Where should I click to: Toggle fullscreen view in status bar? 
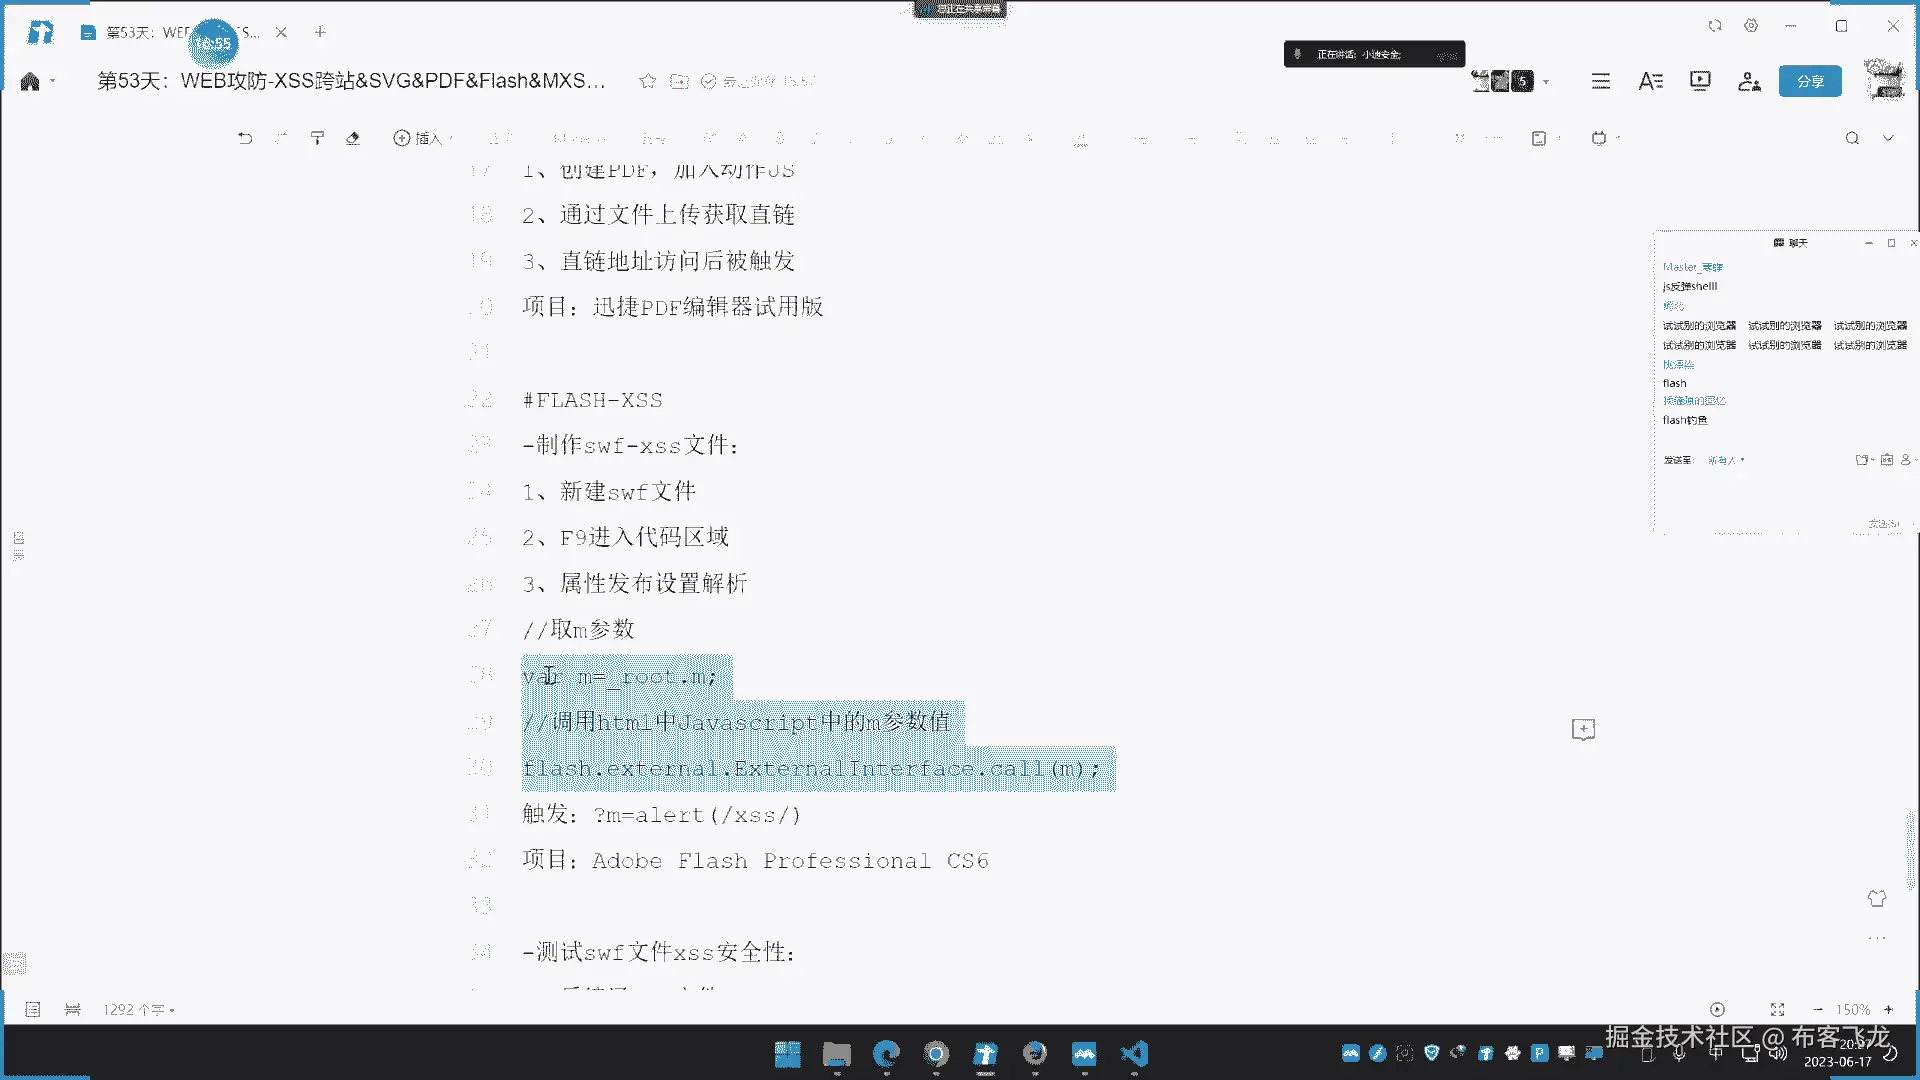coord(1777,1010)
